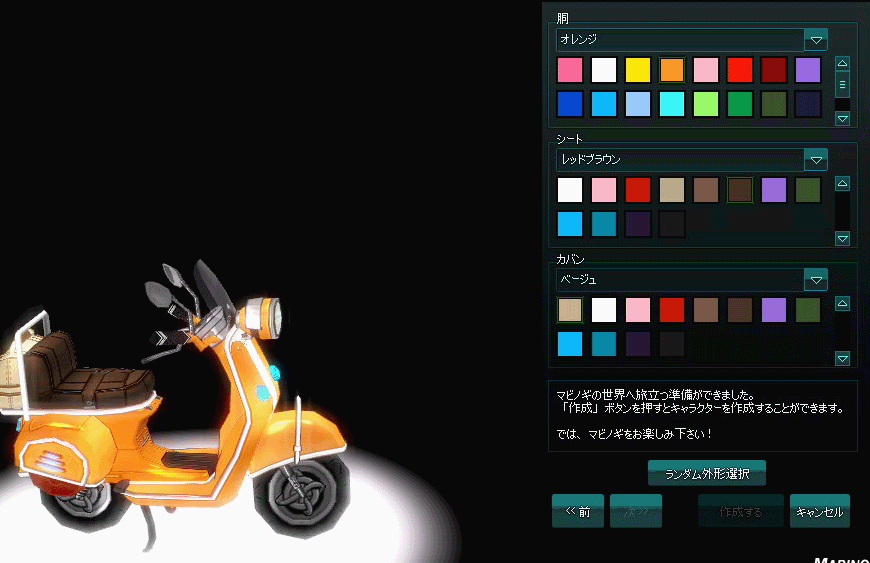The width and height of the screenshot is (870, 563).
Task: Pick the pink swatch in カバン section
Action: (x=638, y=310)
